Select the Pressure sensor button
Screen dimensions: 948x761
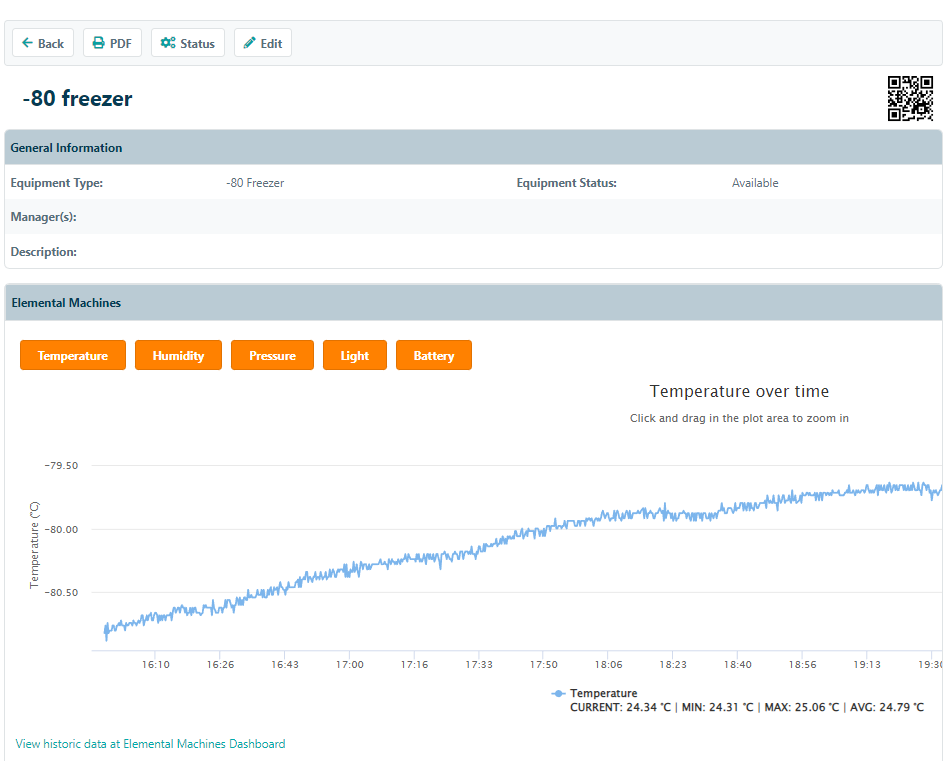[x=272, y=355]
